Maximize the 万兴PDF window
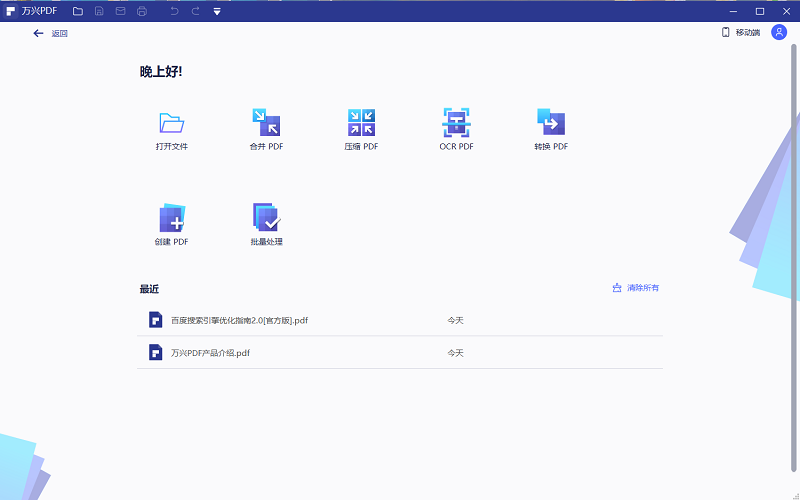The height and width of the screenshot is (500, 800). (x=760, y=11)
